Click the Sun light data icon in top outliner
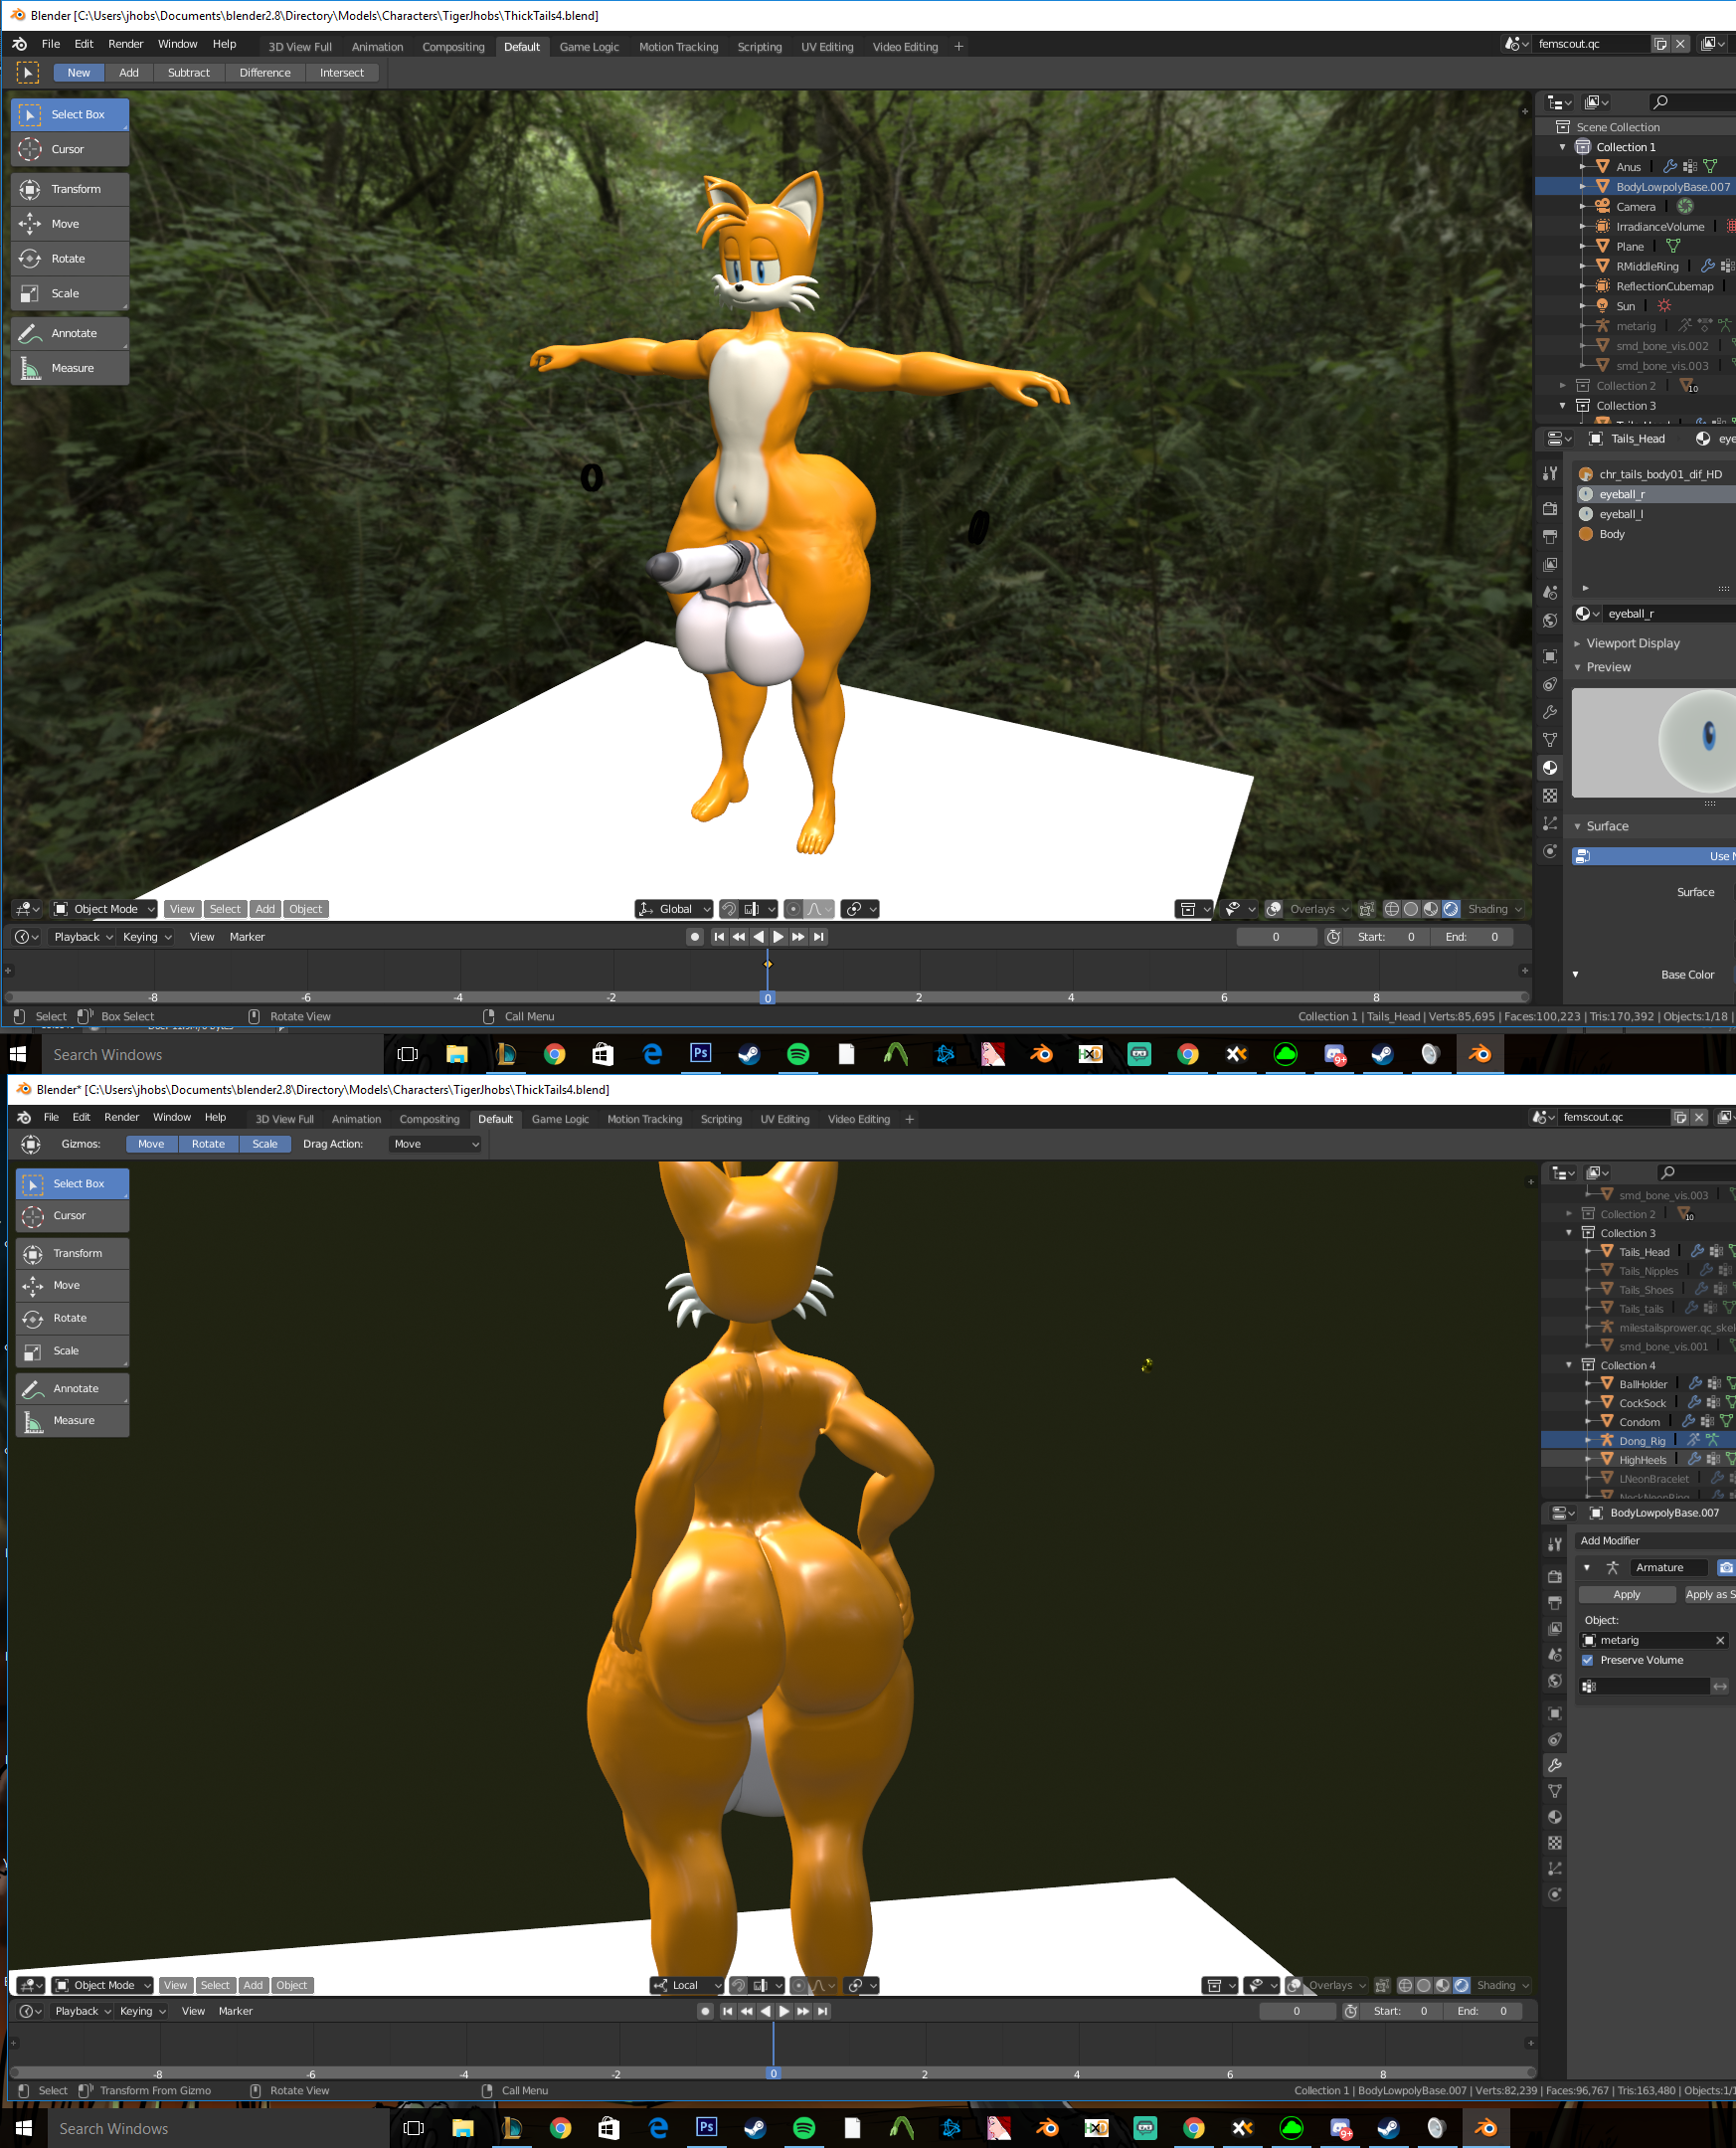The width and height of the screenshot is (1736, 2148). pyautogui.click(x=1664, y=306)
